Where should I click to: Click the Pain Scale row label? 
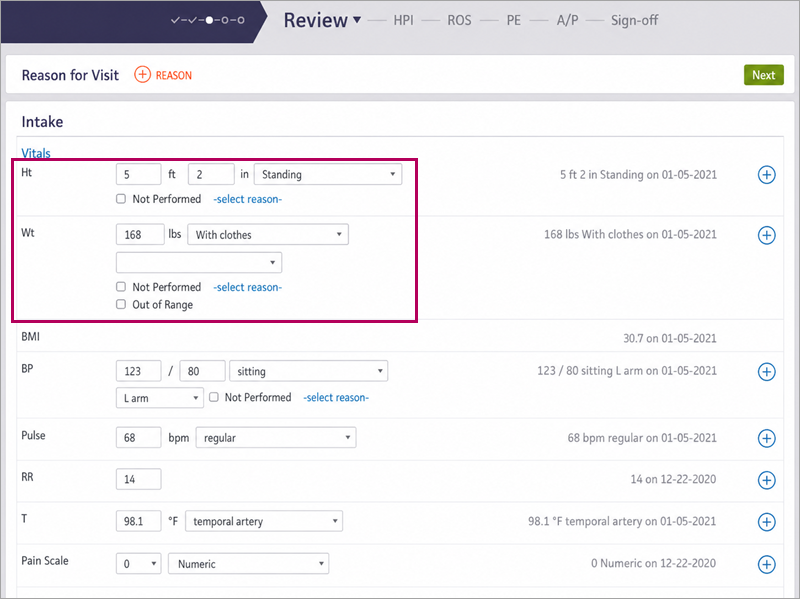[x=45, y=561]
